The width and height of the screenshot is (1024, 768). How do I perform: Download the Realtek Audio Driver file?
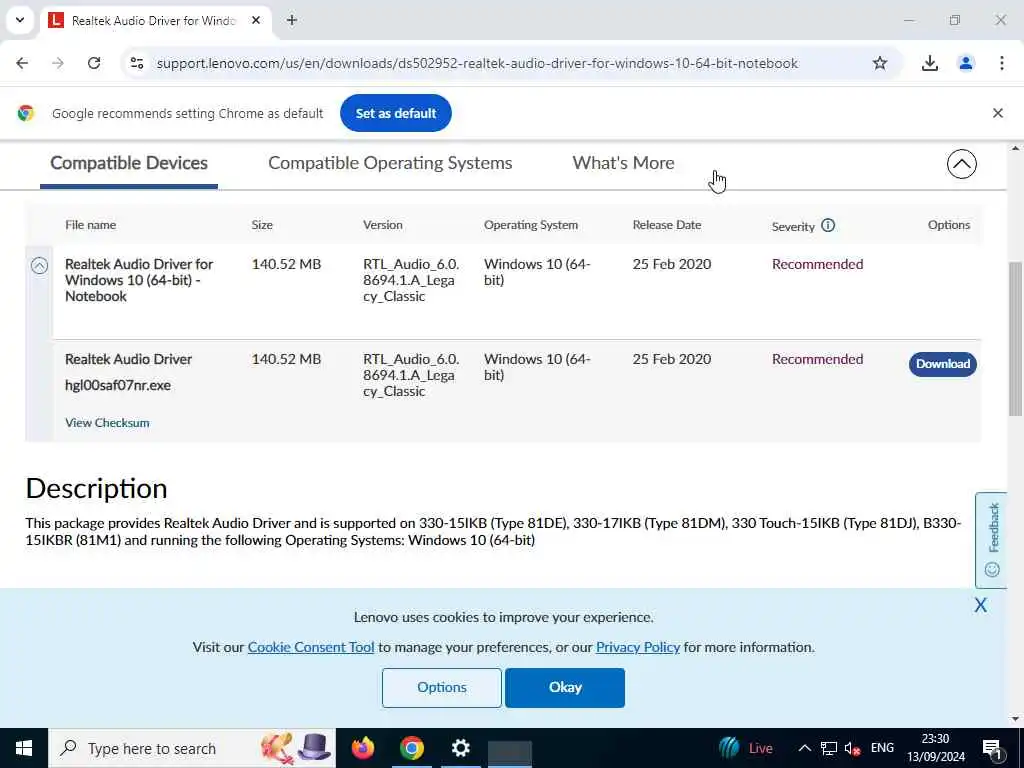coord(942,364)
